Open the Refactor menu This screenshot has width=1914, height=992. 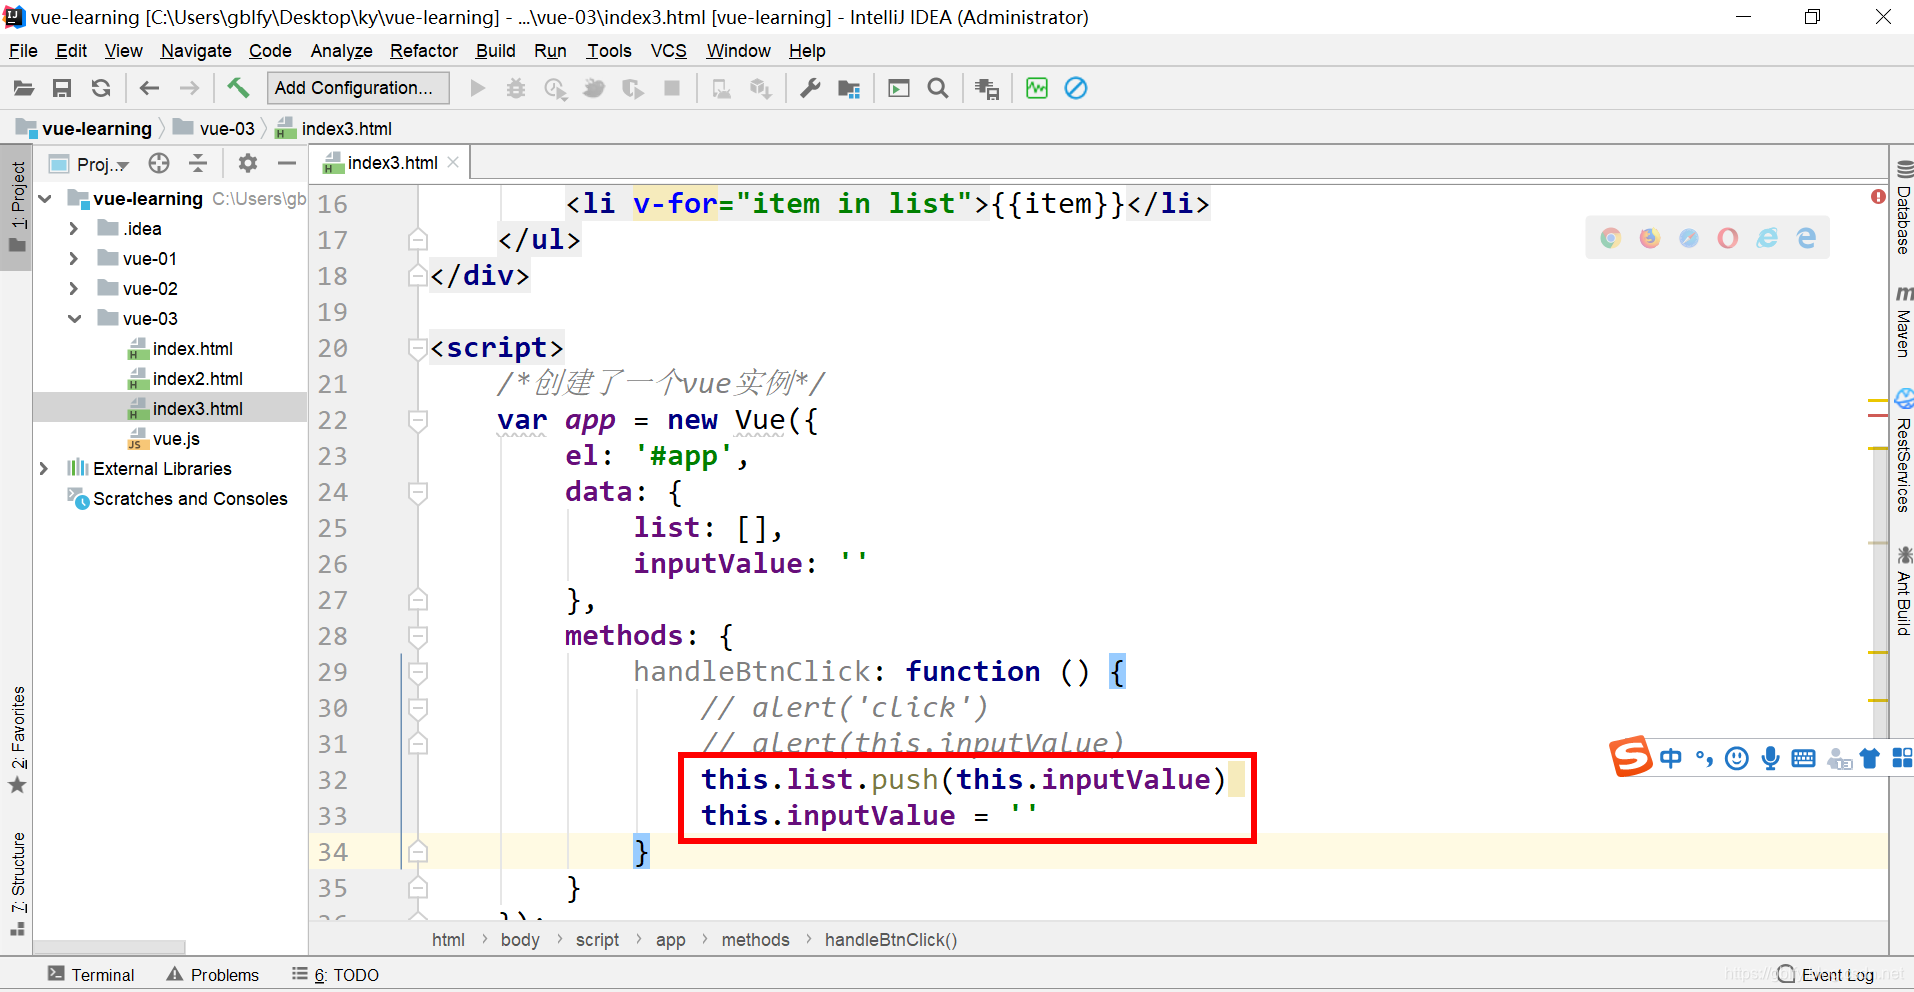pyautogui.click(x=424, y=51)
